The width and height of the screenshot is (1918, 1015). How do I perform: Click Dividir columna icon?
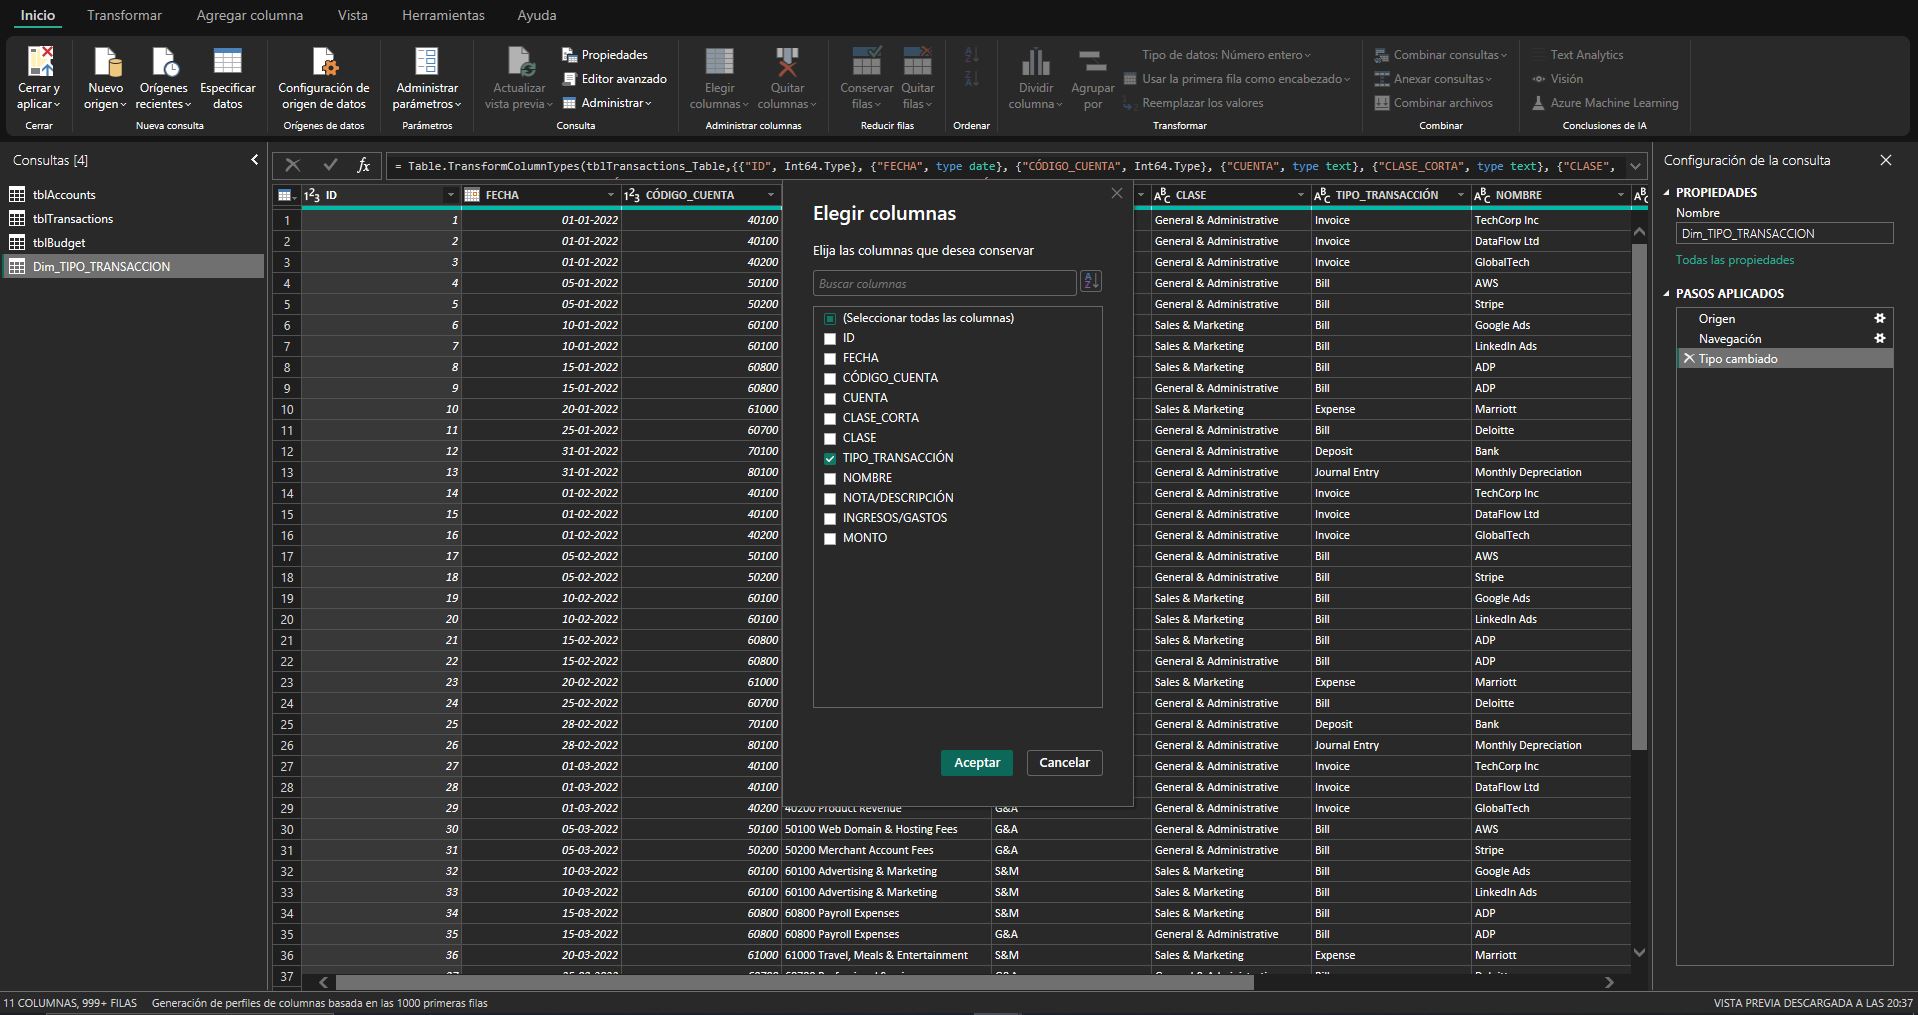tap(1036, 63)
